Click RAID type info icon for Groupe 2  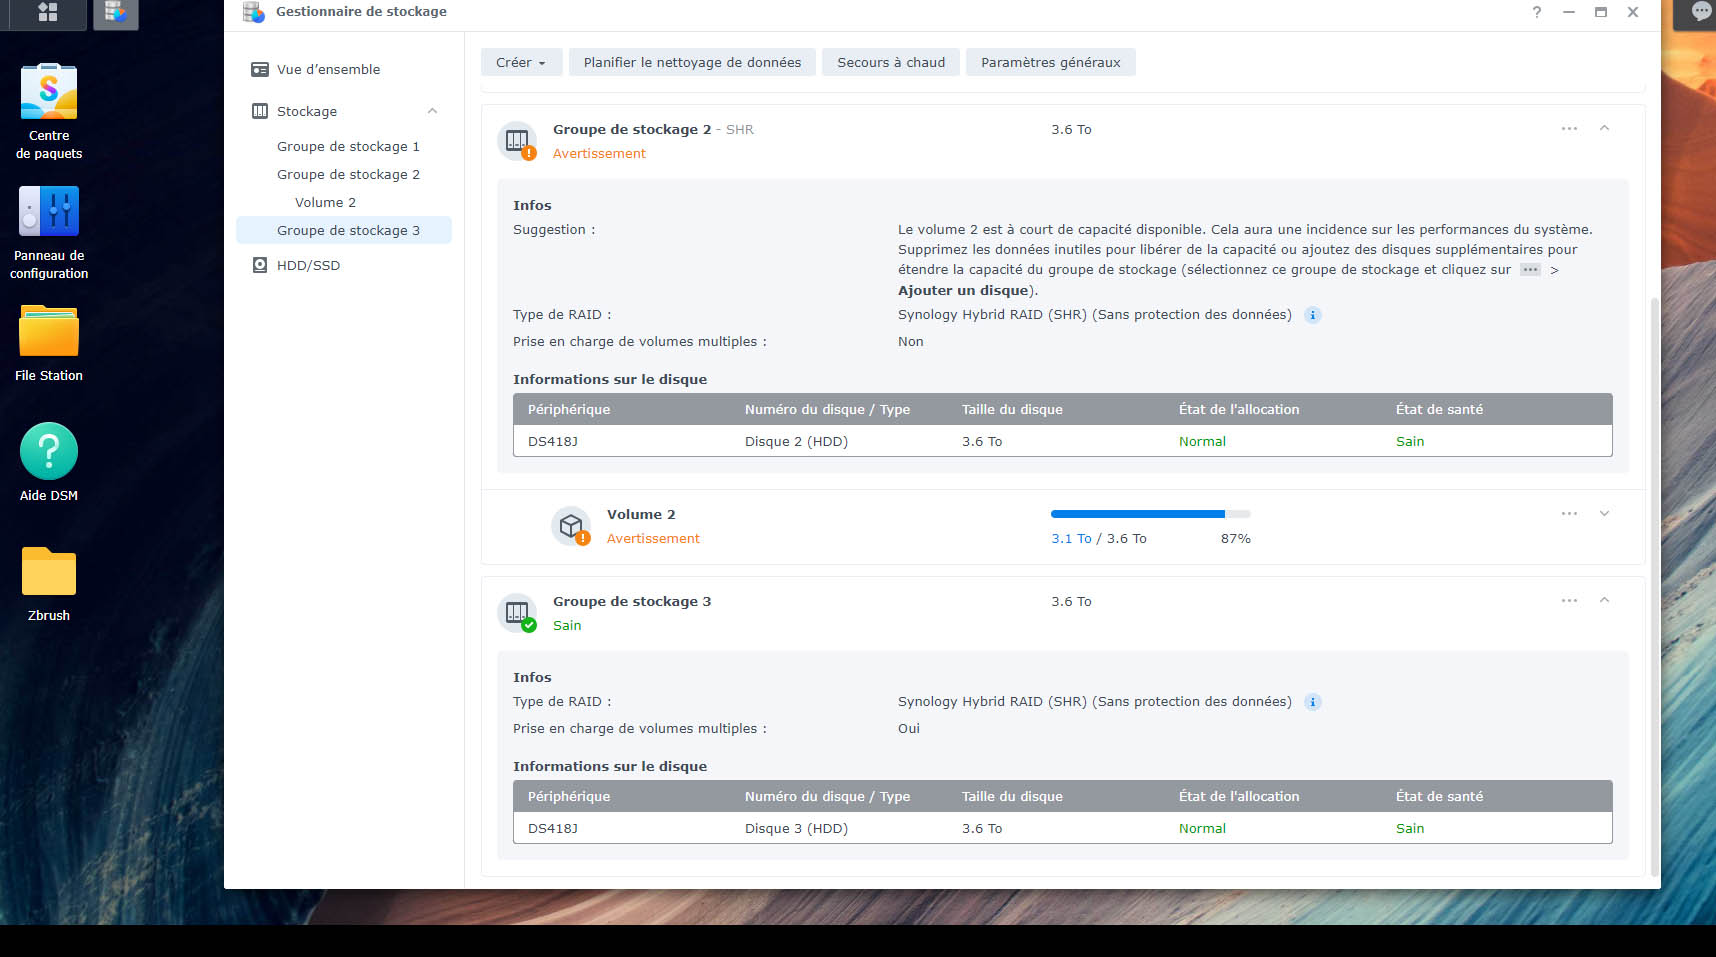(1313, 315)
